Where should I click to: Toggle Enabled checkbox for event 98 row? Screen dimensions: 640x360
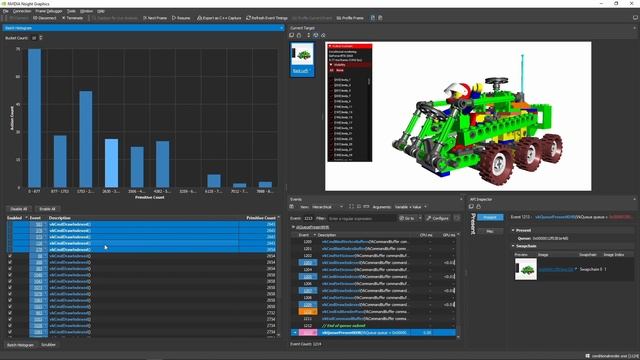click(10, 256)
